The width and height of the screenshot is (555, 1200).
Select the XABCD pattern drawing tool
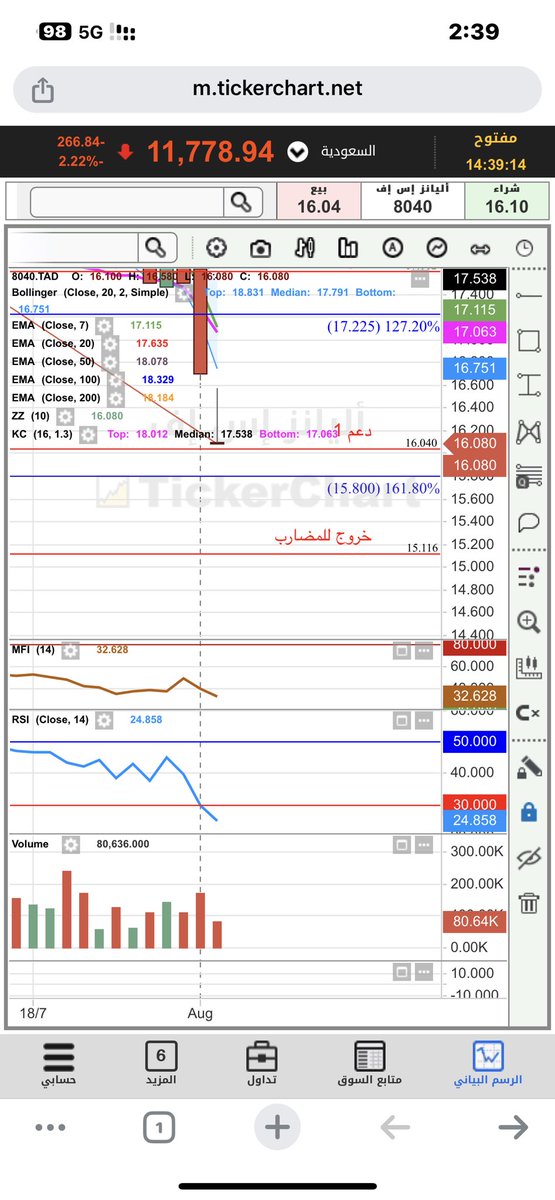(x=528, y=432)
